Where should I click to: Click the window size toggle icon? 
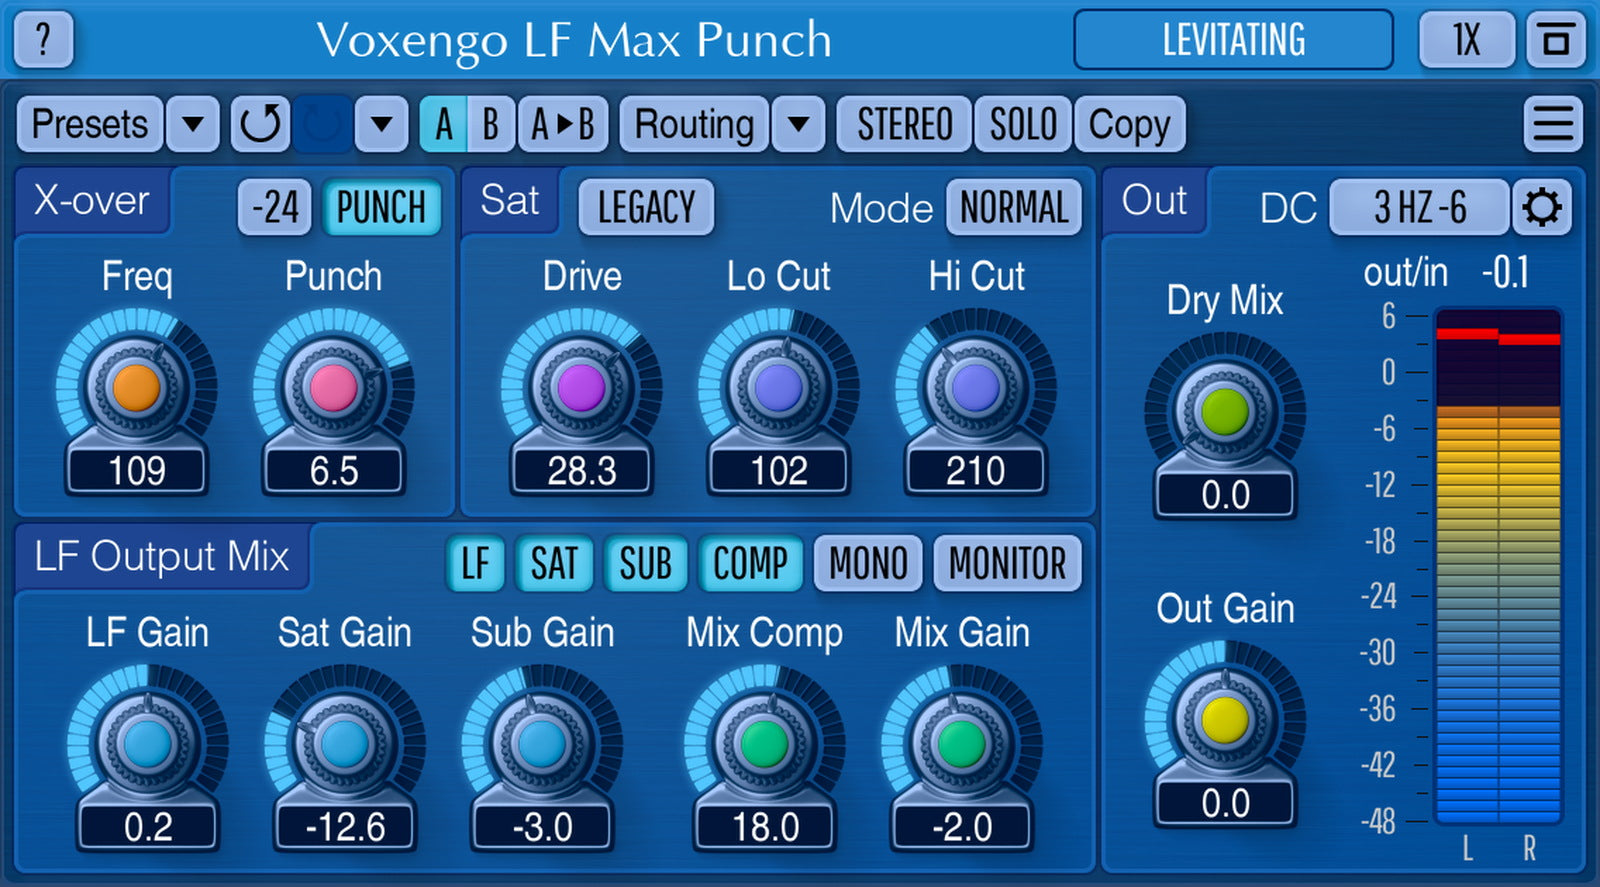coord(1556,40)
